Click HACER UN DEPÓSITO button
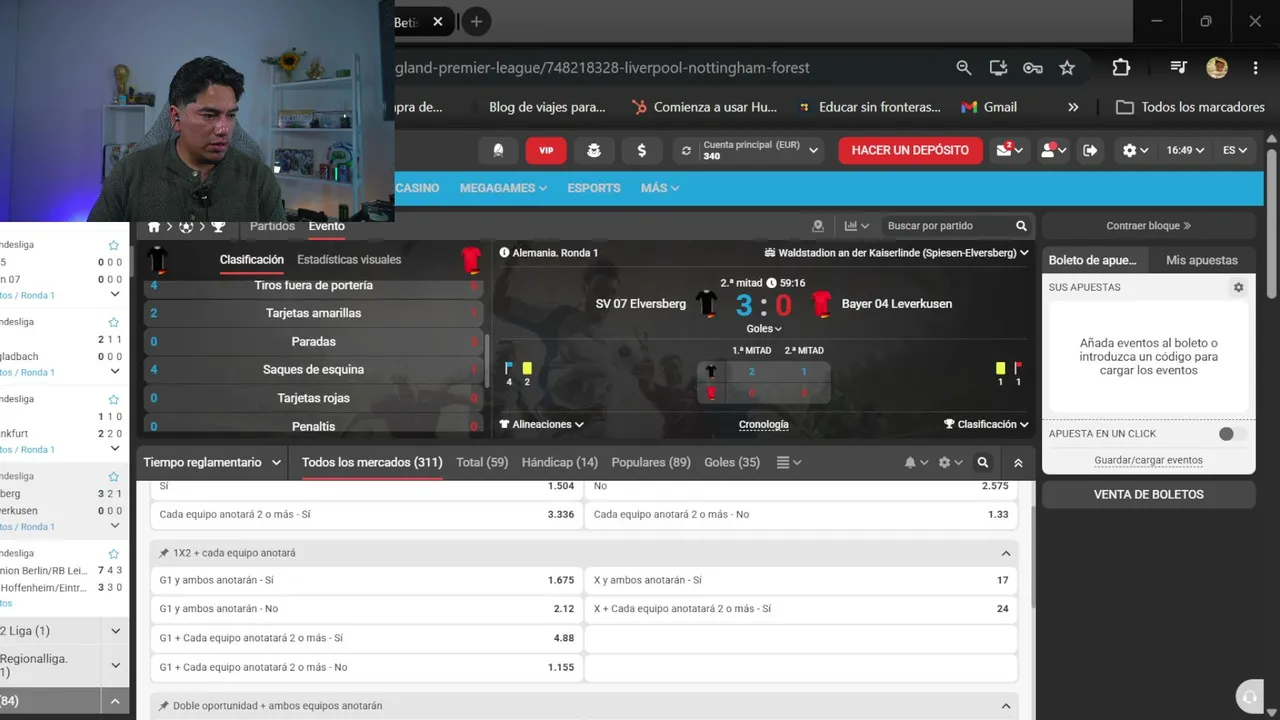This screenshot has height=720, width=1280. pyautogui.click(x=910, y=150)
